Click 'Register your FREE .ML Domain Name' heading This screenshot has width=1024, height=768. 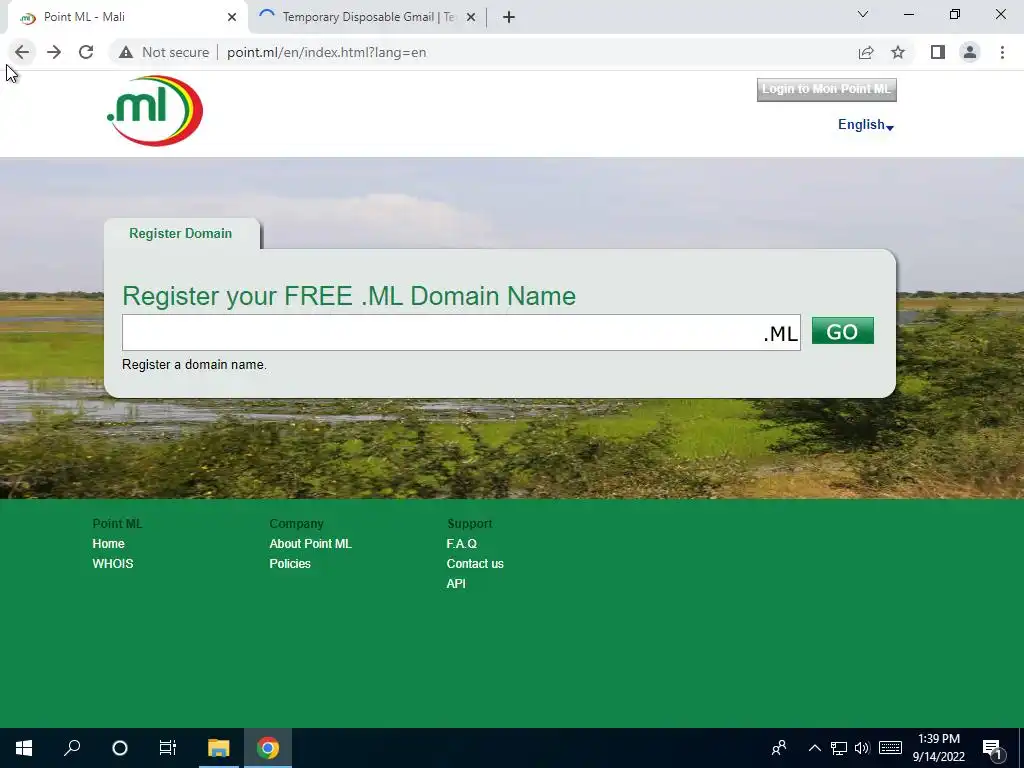pos(349,296)
